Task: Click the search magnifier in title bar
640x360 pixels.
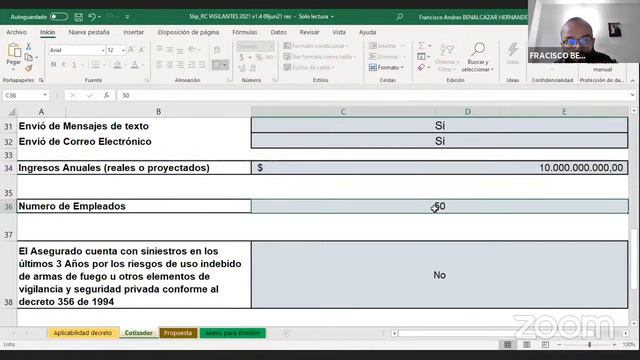Action: pyautogui.click(x=400, y=17)
